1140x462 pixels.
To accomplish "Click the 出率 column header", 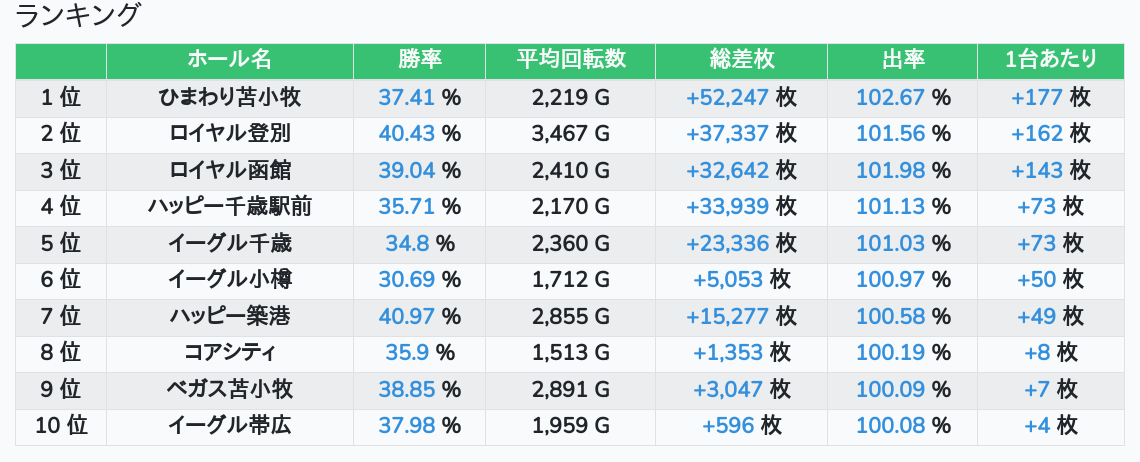I will pyautogui.click(x=903, y=60).
